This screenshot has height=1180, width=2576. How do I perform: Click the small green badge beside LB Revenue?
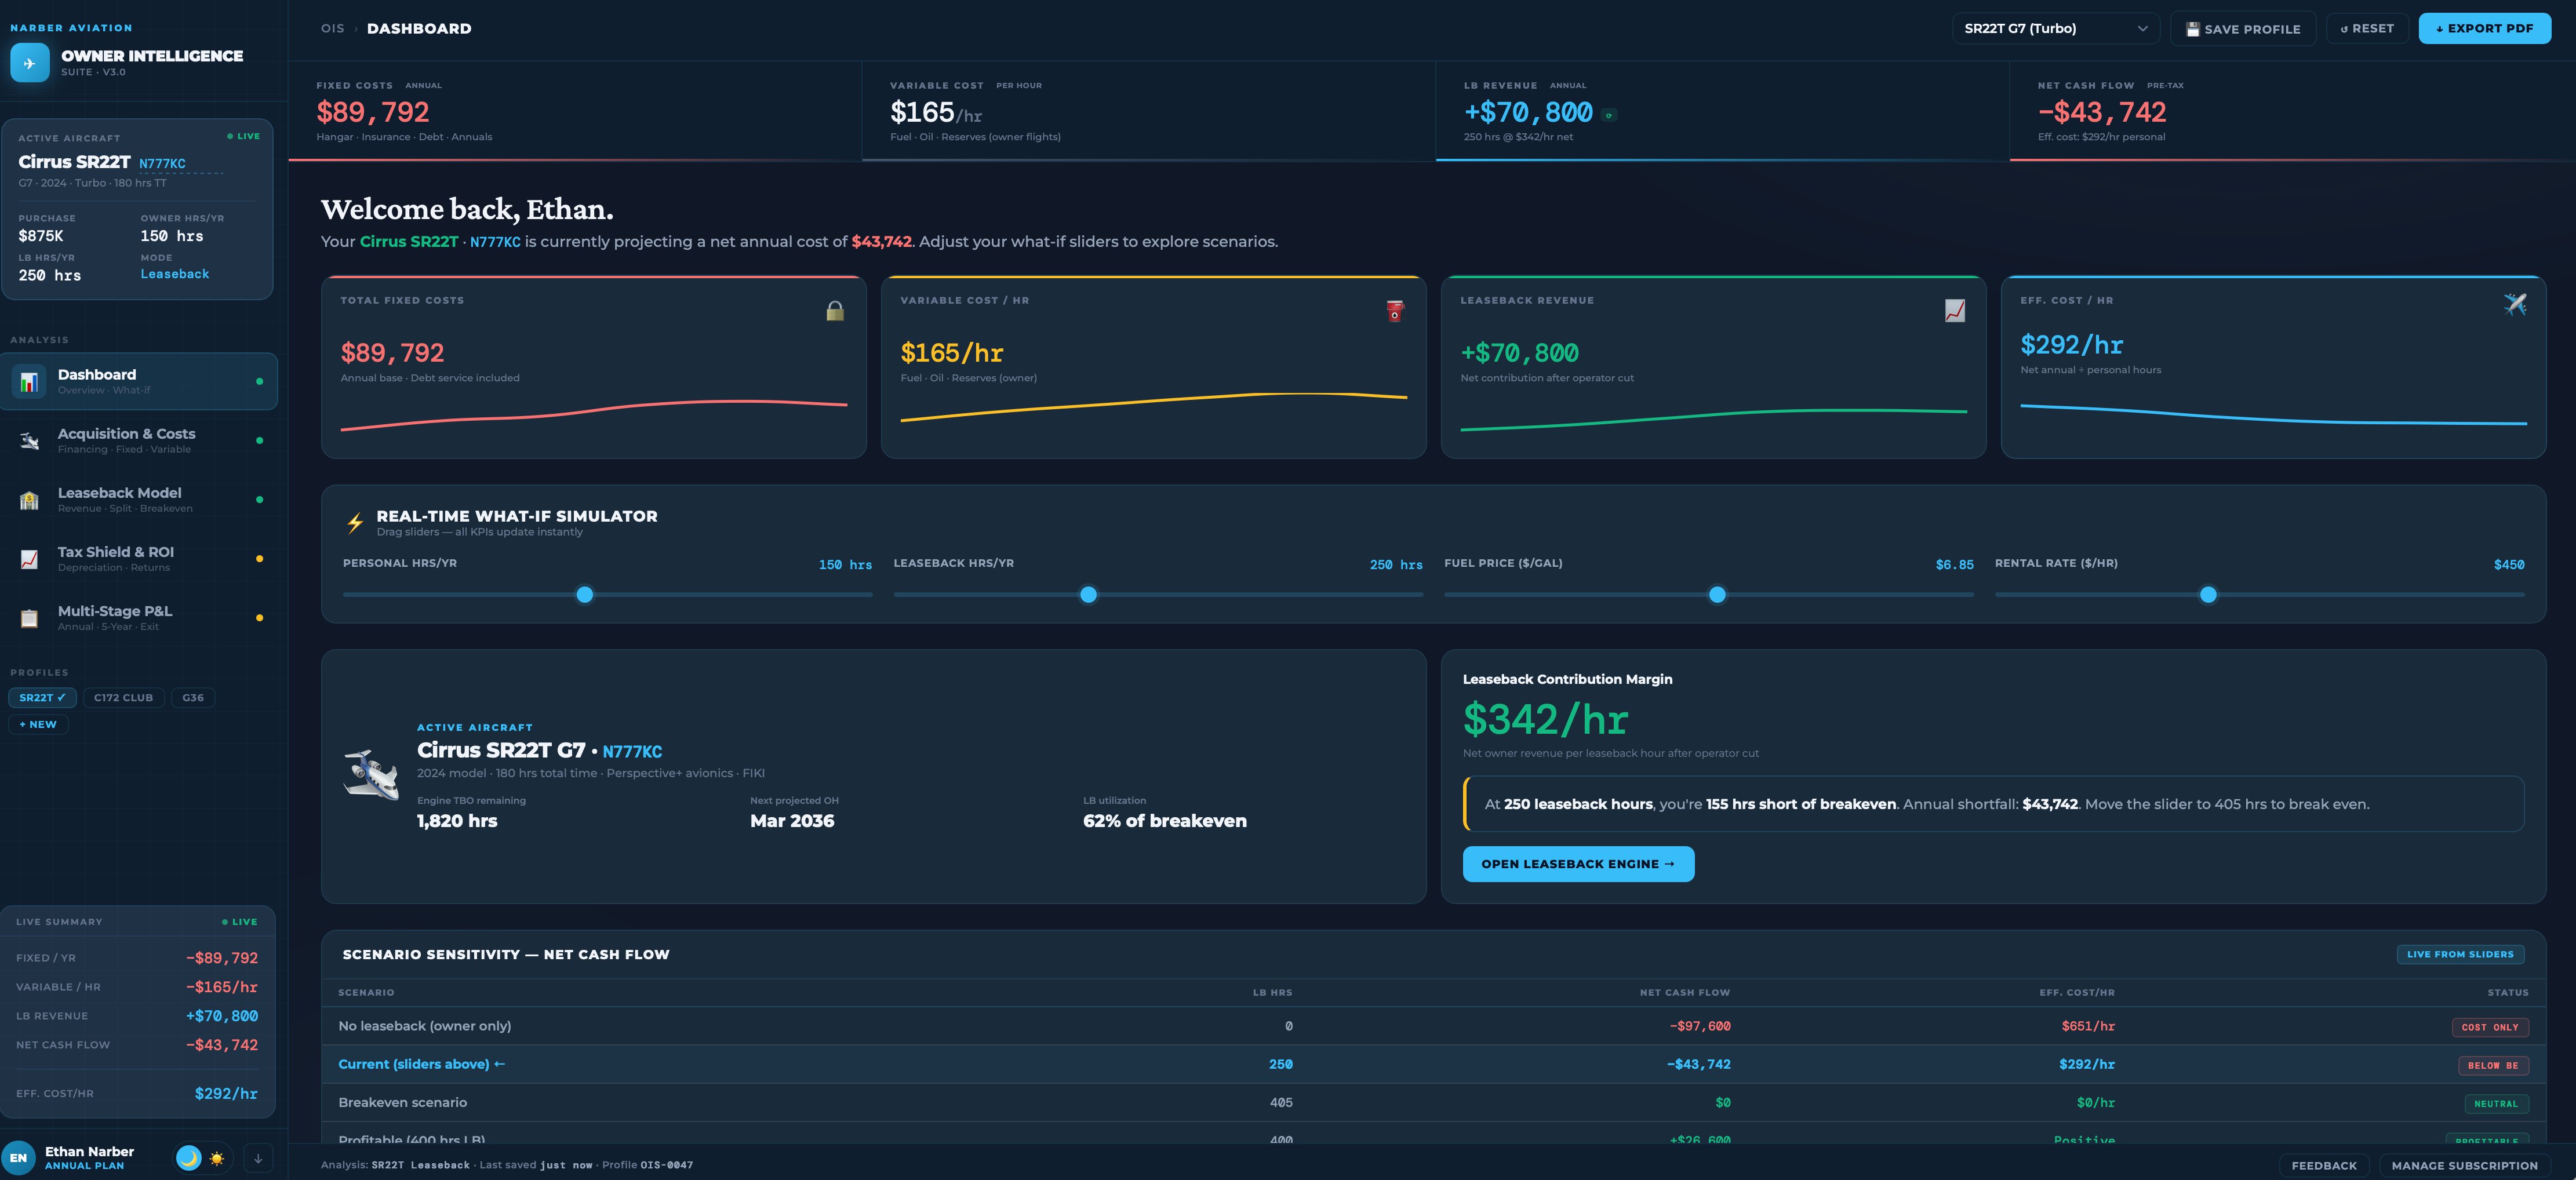click(1609, 115)
